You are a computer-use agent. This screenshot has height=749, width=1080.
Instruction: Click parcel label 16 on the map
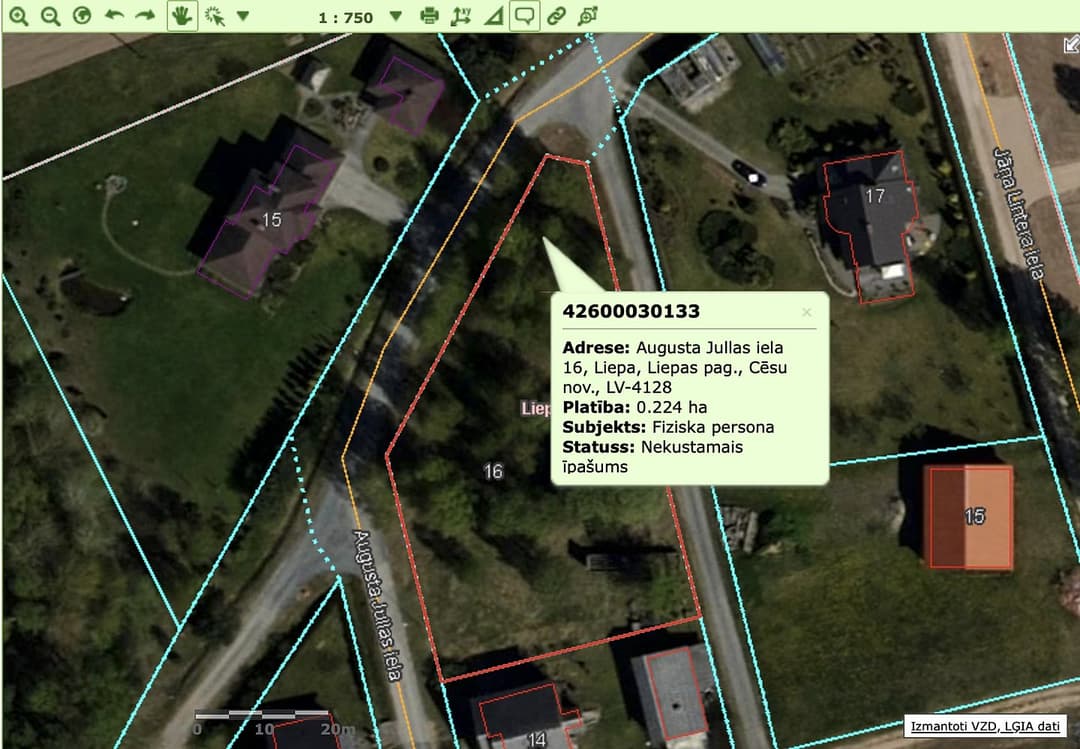(493, 471)
